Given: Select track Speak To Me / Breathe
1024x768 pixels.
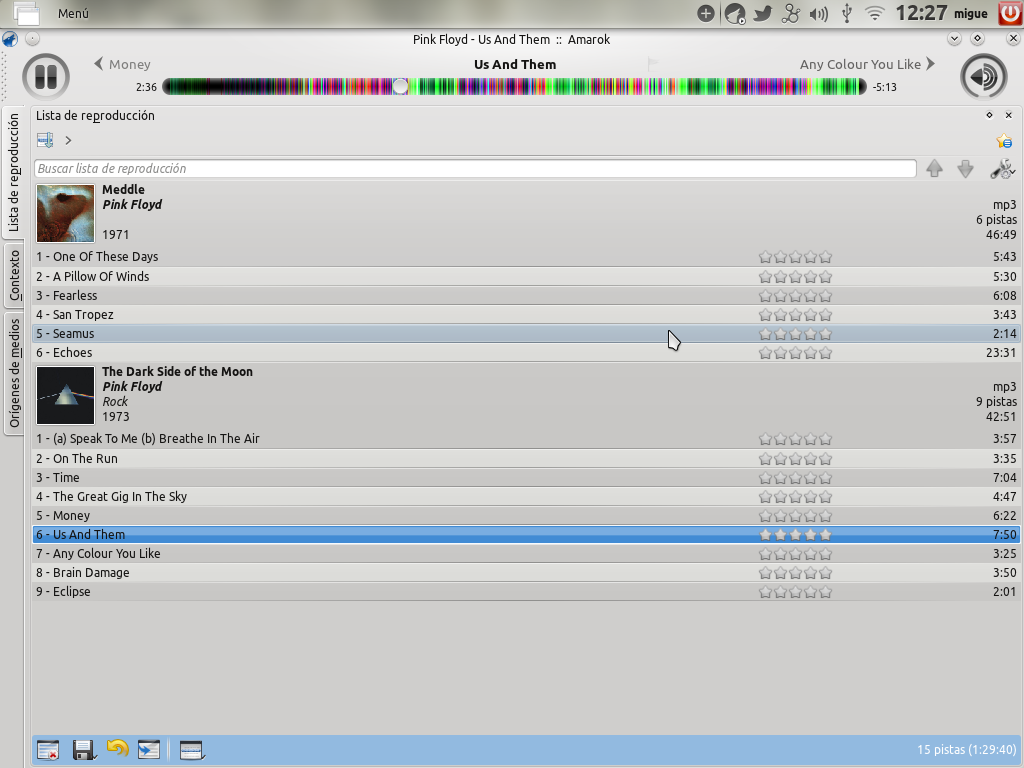Looking at the screenshot, I should click(526, 439).
